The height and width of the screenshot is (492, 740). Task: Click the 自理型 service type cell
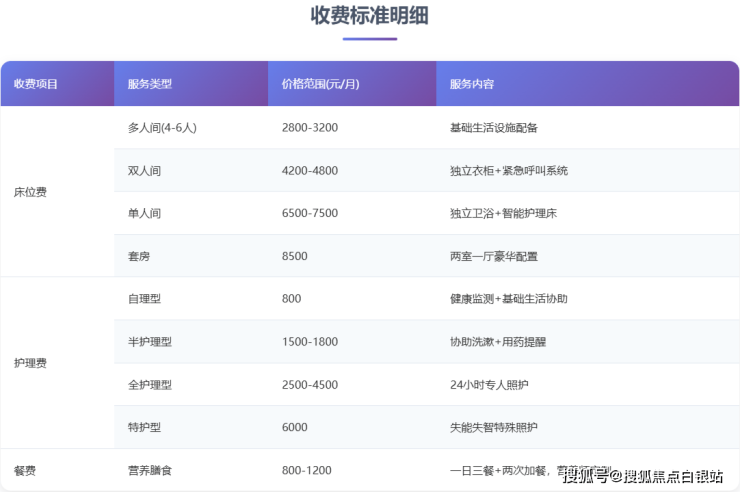(144, 299)
